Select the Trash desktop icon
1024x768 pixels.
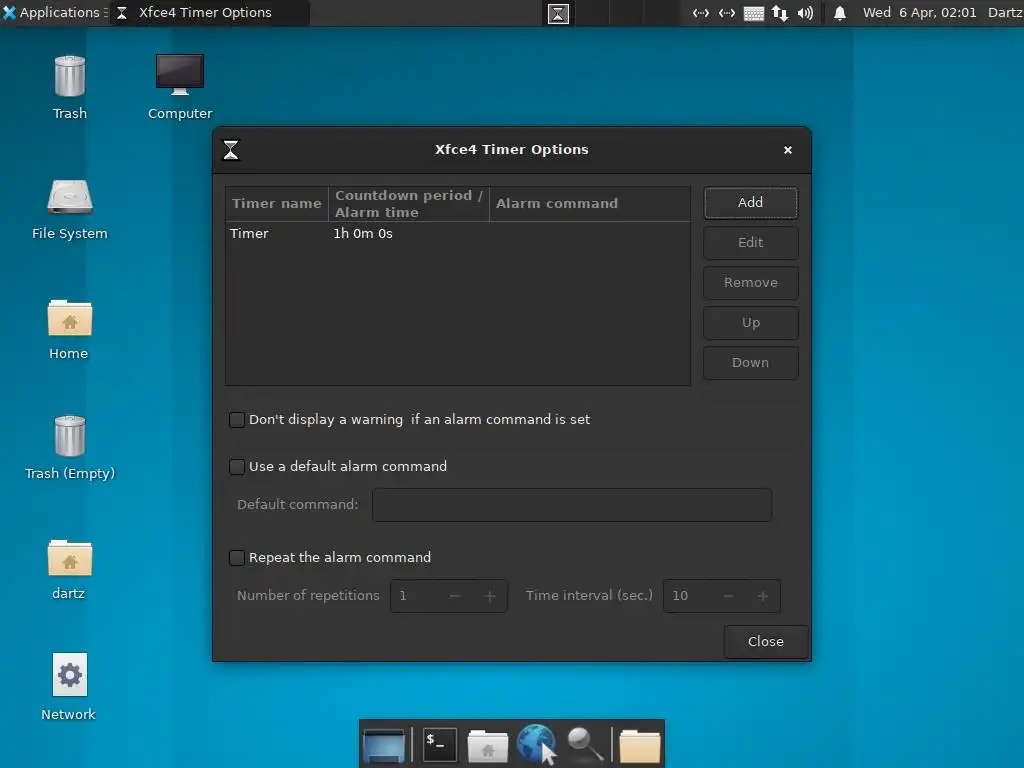pyautogui.click(x=70, y=88)
